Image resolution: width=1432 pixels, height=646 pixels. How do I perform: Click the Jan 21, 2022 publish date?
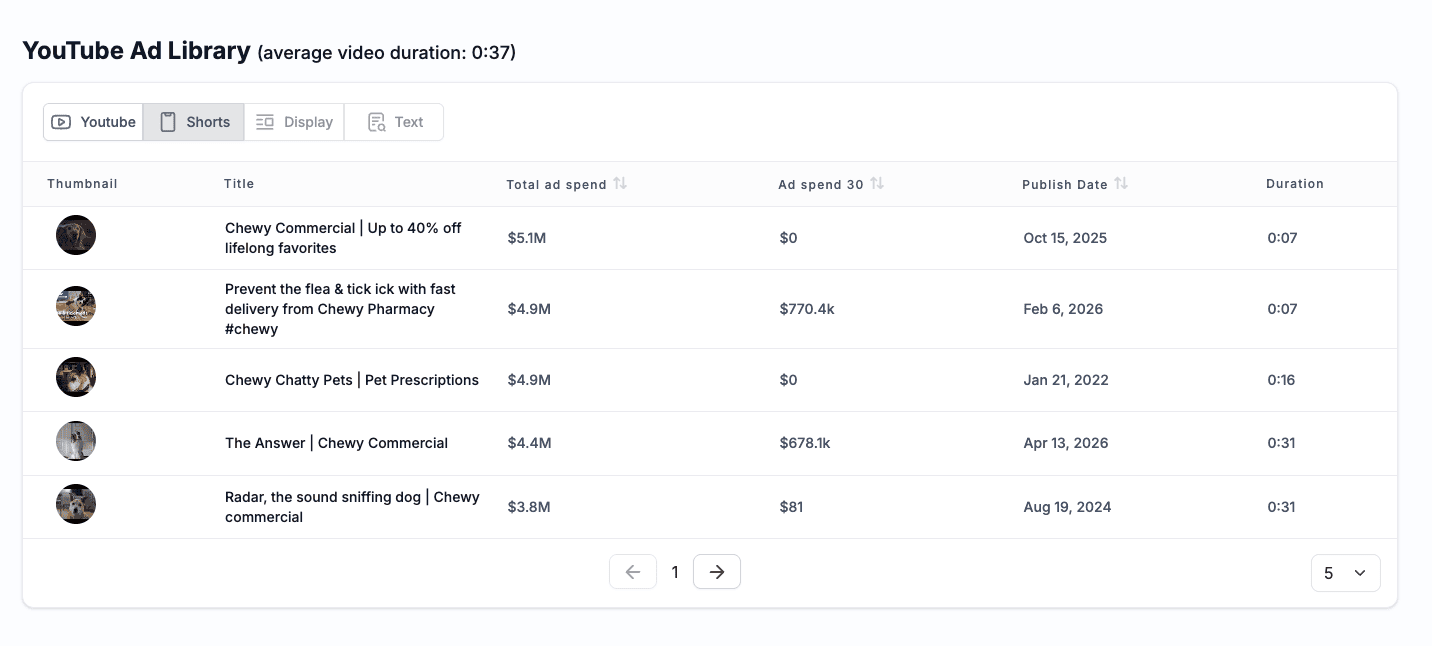click(1066, 380)
